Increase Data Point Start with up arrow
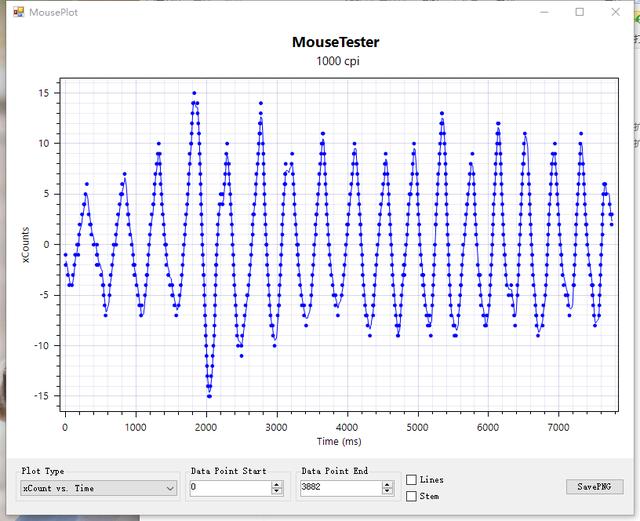 276,484
